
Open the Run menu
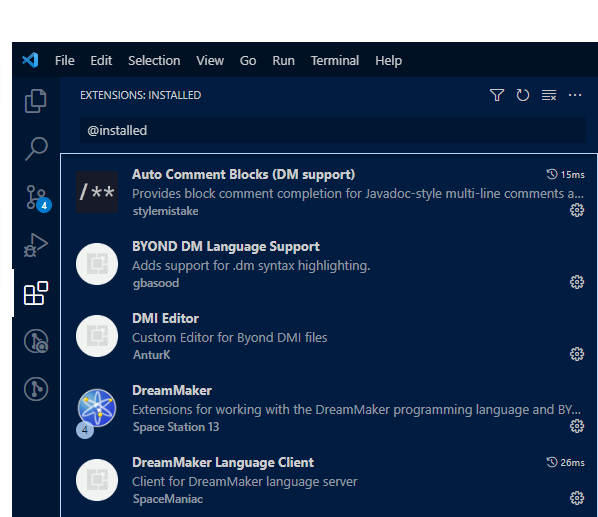283,61
